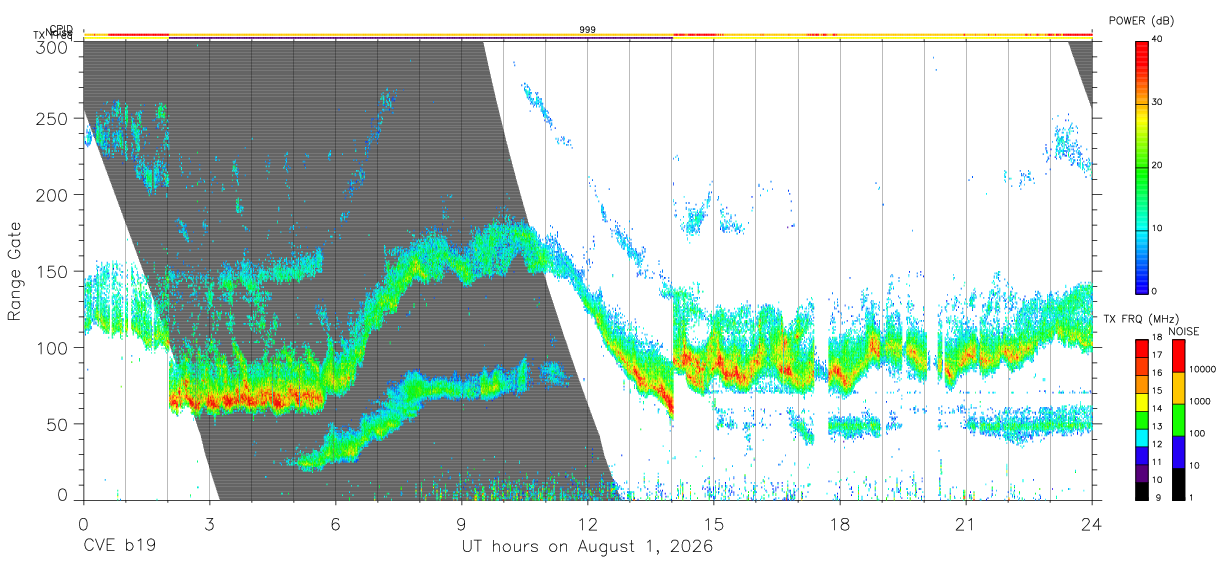
Task: Select the TX FRQ colorbar cyan 12-13 MHz segment
Action: [x=1142, y=437]
